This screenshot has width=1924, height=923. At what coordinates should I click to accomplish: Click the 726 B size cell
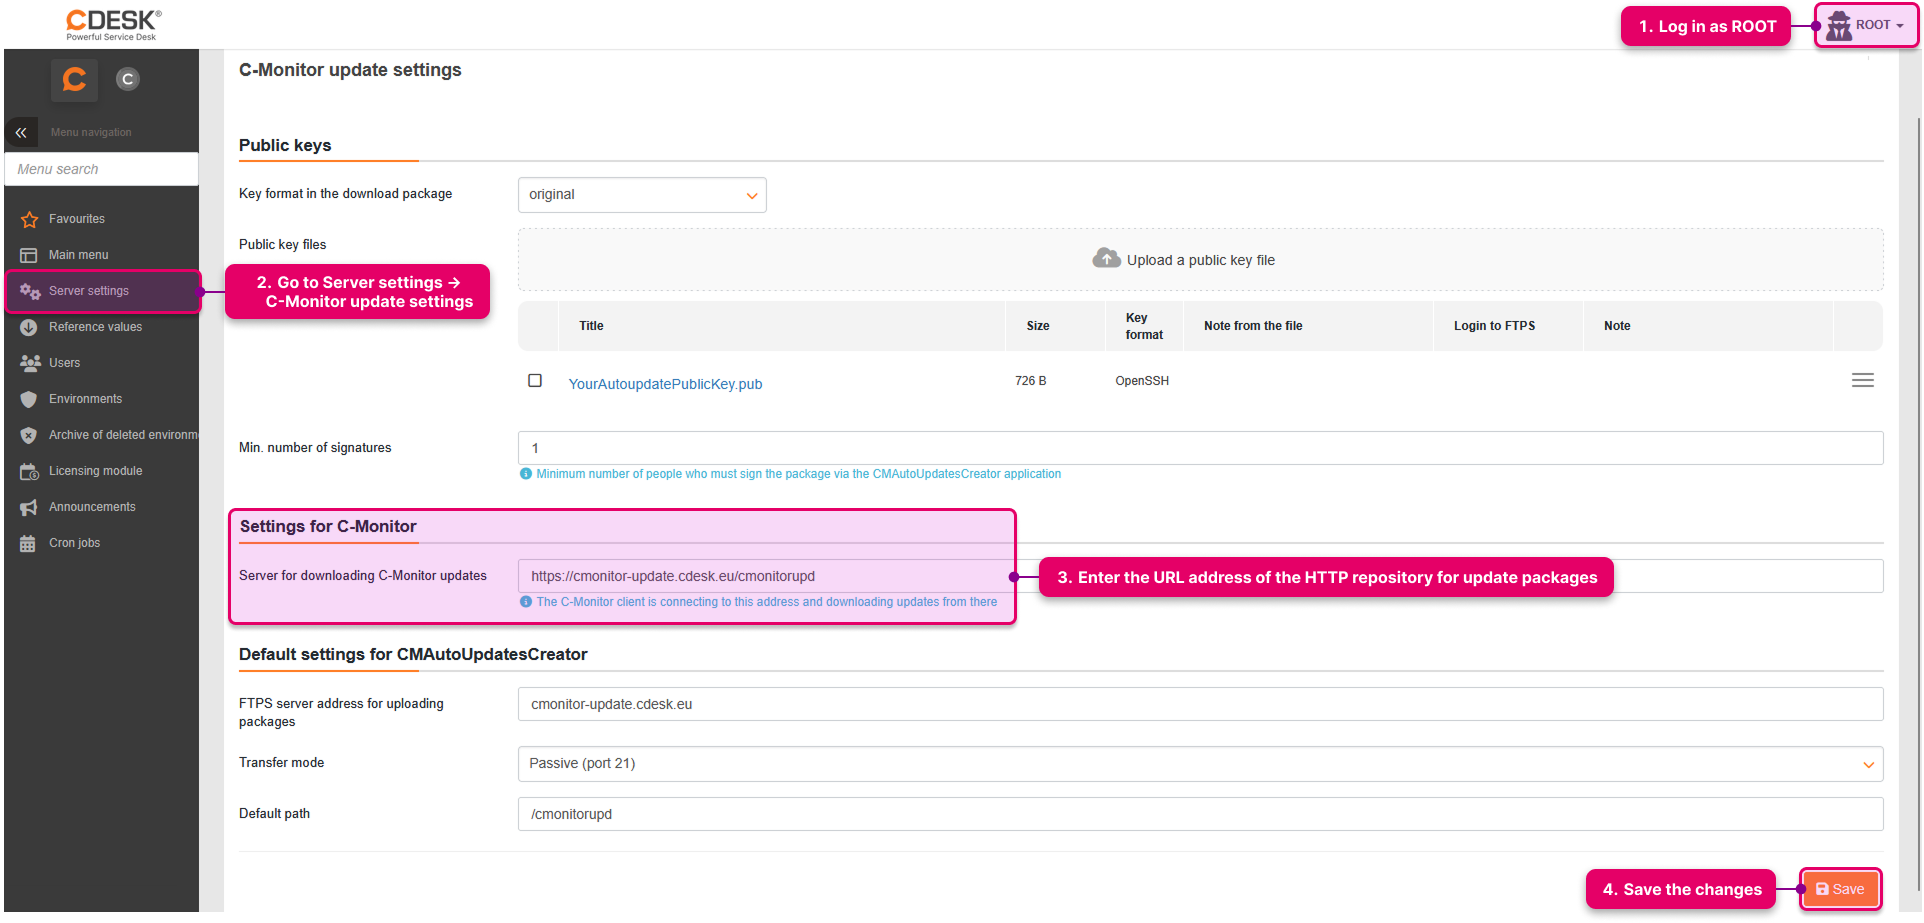1030,381
